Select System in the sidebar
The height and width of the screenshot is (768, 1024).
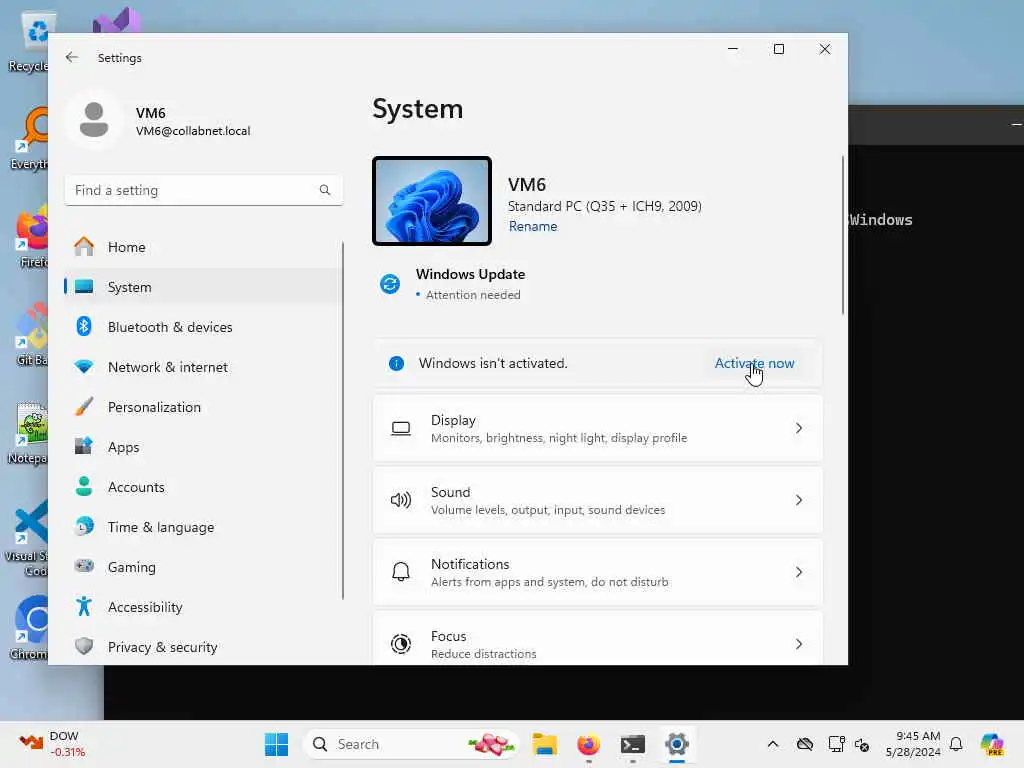click(204, 287)
